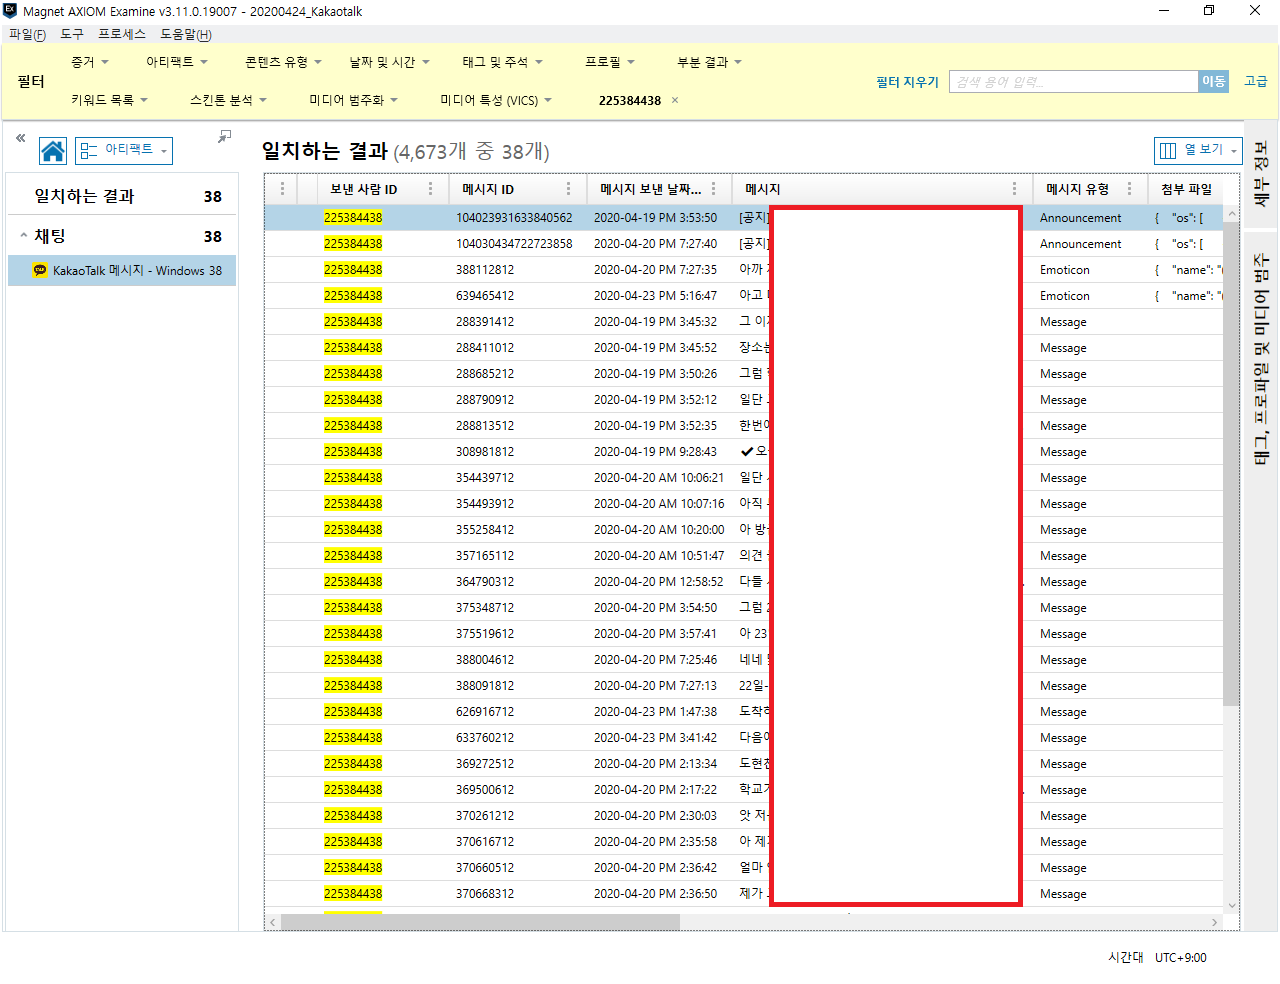This screenshot has width=1280, height=984.
Task: Remove the 225384438 filter chip with the x
Action: pyautogui.click(x=675, y=100)
